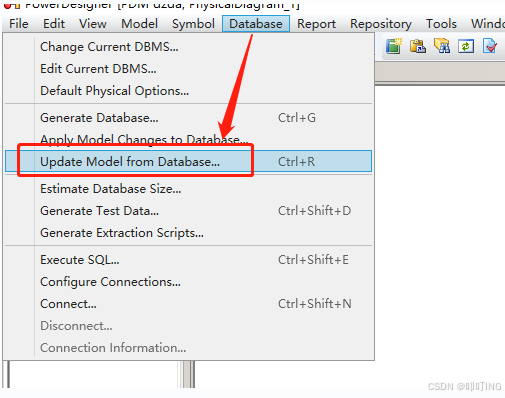Image resolution: width=505 pixels, height=398 pixels.
Task: Open the Tools menu
Action: coord(441,24)
